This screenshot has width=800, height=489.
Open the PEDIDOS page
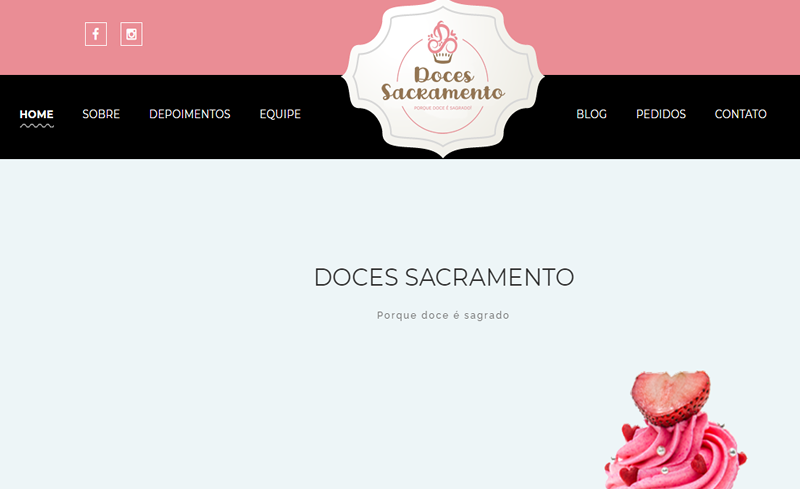coord(661,114)
